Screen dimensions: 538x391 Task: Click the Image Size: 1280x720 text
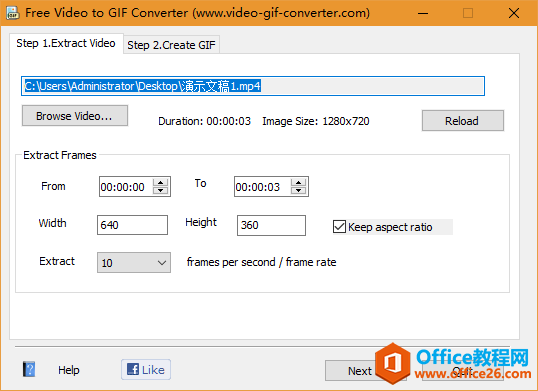(316, 121)
